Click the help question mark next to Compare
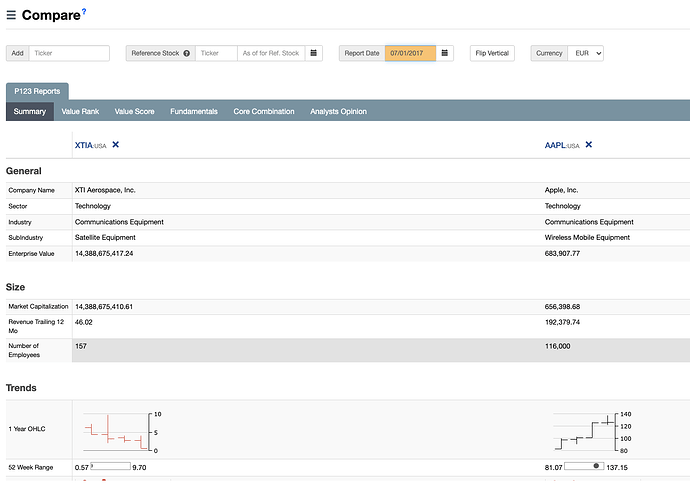Screen dimensions: 690x493 point(84,11)
